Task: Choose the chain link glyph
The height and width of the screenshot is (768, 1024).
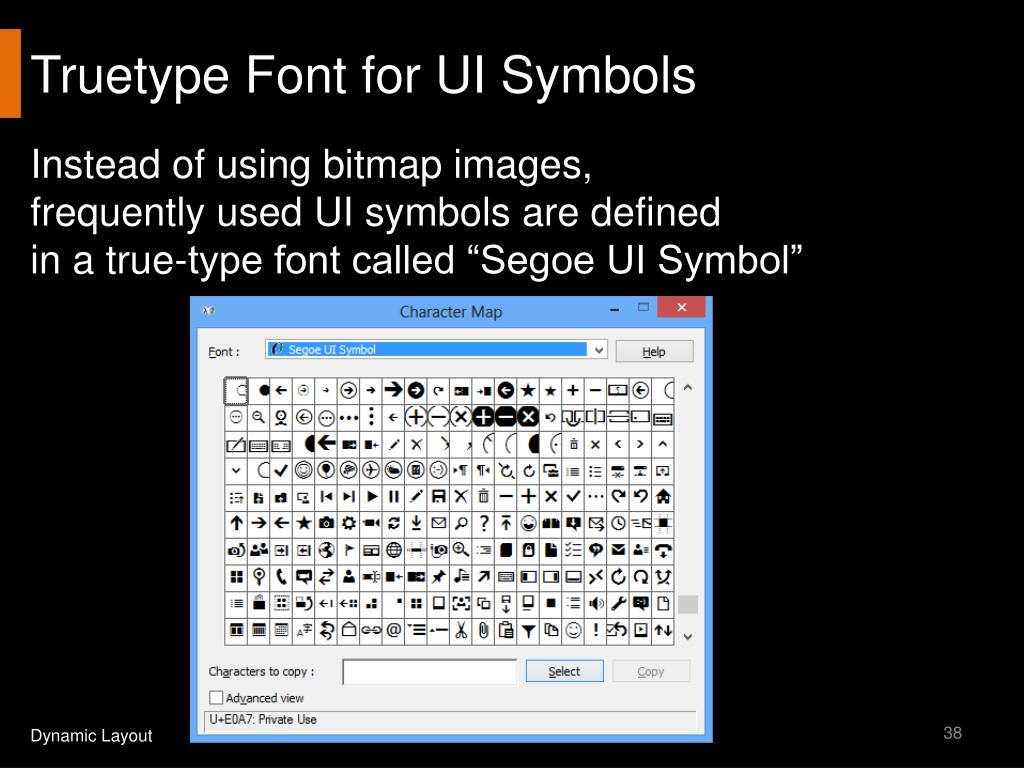Action: 371,630
